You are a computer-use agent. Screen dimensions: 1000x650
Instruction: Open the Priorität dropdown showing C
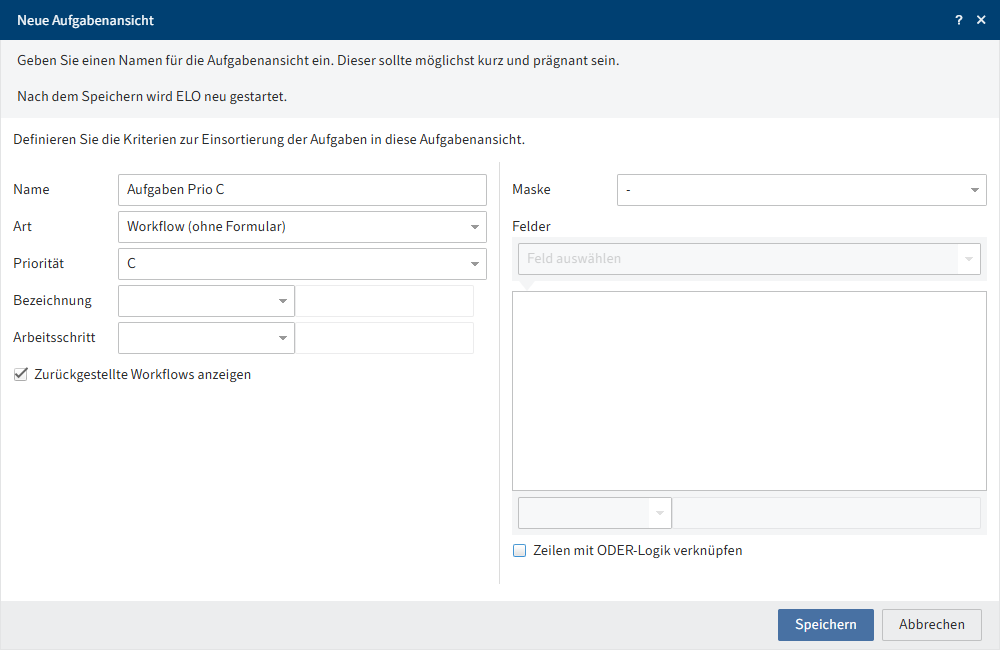click(302, 264)
